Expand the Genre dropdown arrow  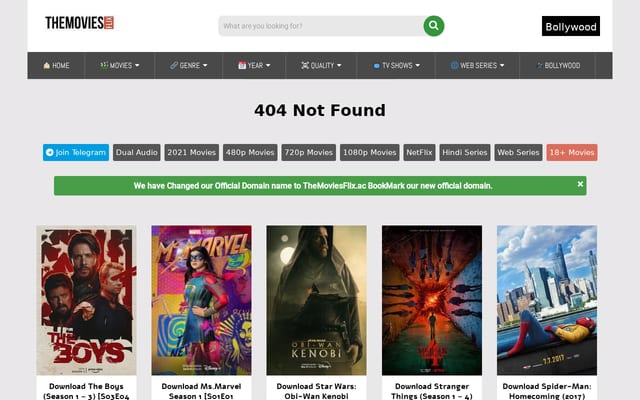(205, 65)
